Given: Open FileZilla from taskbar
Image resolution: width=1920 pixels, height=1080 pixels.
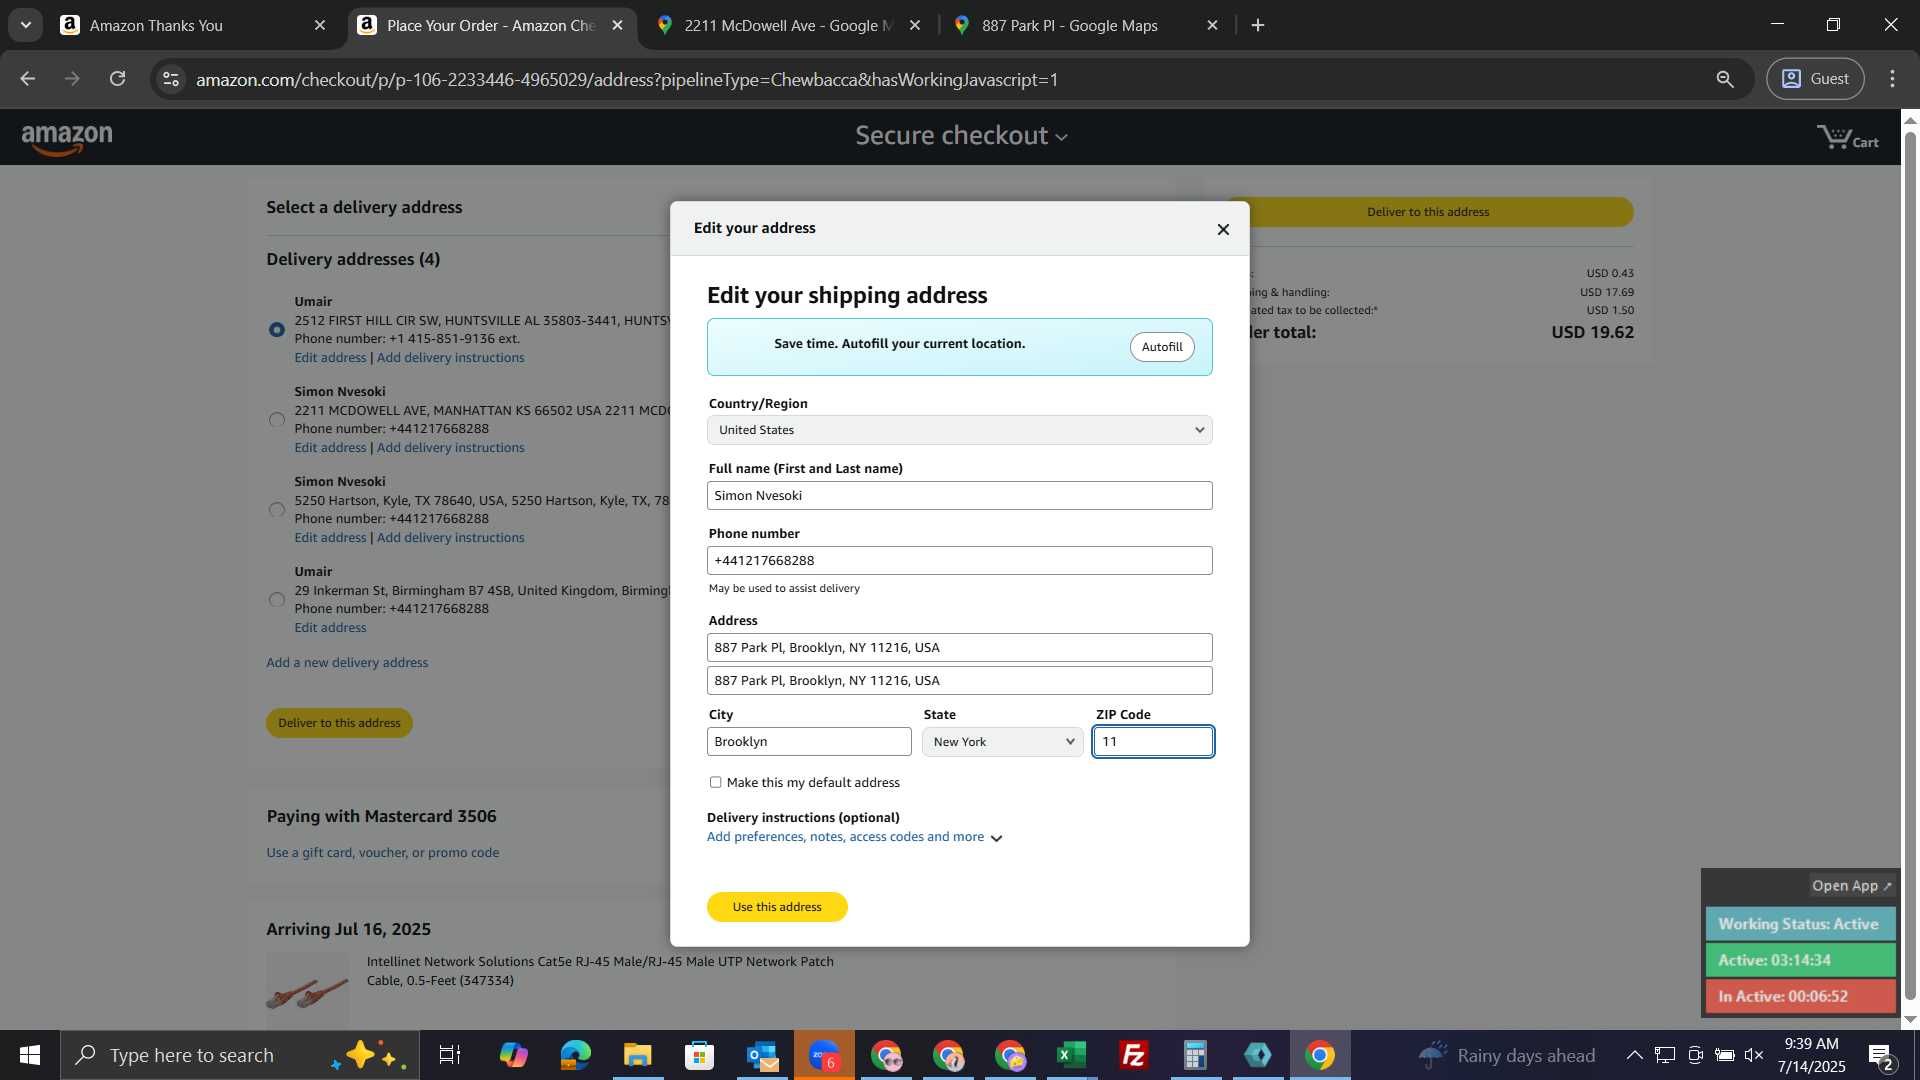Looking at the screenshot, I should (1133, 1055).
